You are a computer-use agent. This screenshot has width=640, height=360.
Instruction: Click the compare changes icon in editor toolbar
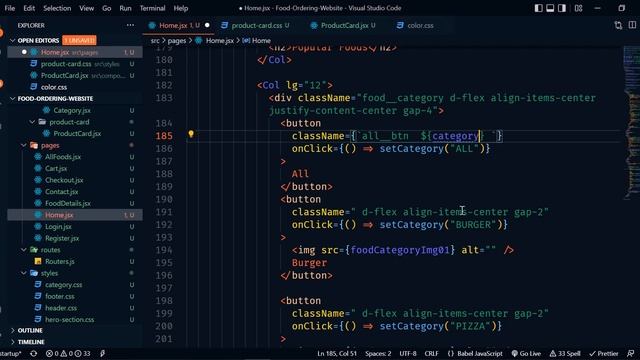[x=618, y=25]
